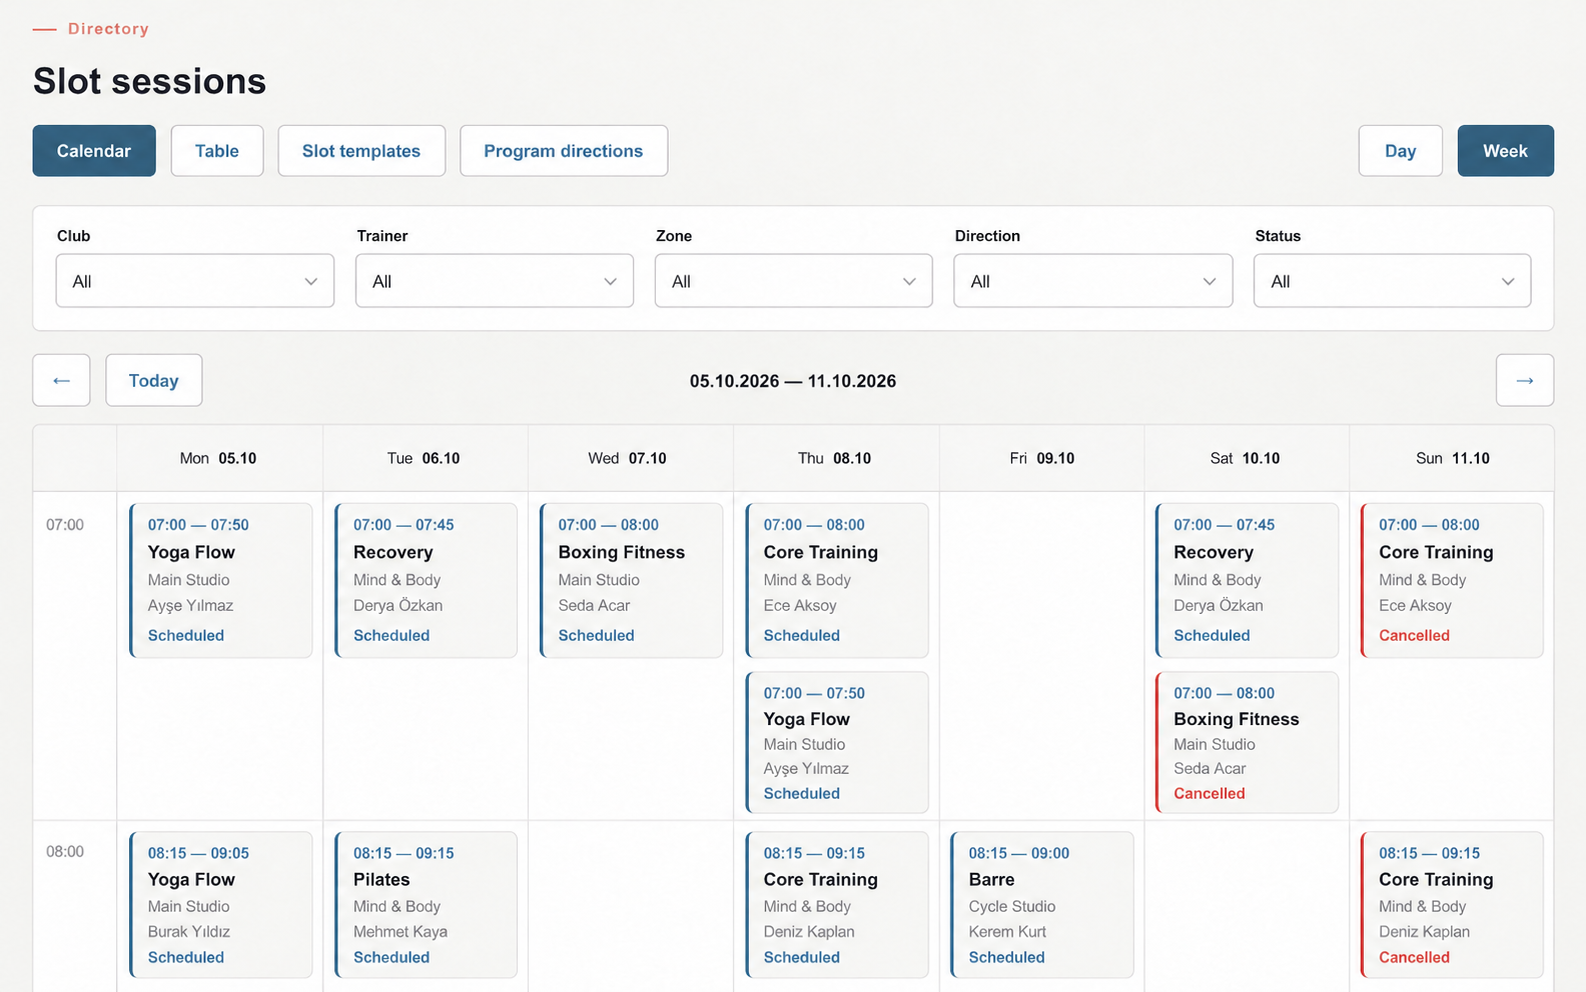This screenshot has width=1586, height=992.
Task: Open Monday 07:00 Yoga Flow session
Action: click(x=221, y=580)
